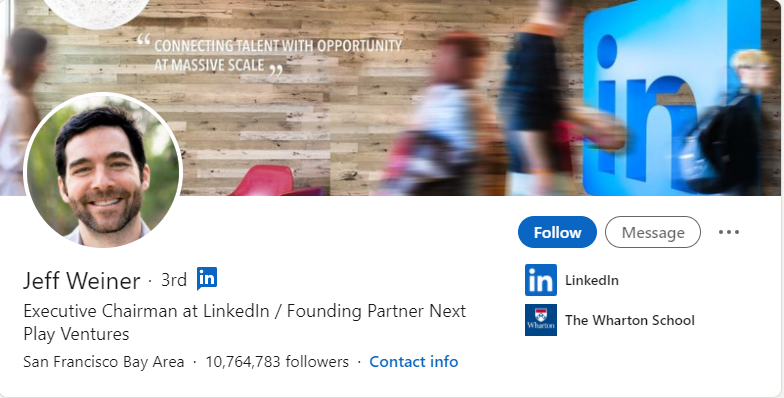The image size is (784, 398).
Task: View the 10,764,783 followers count
Action: [277, 362]
